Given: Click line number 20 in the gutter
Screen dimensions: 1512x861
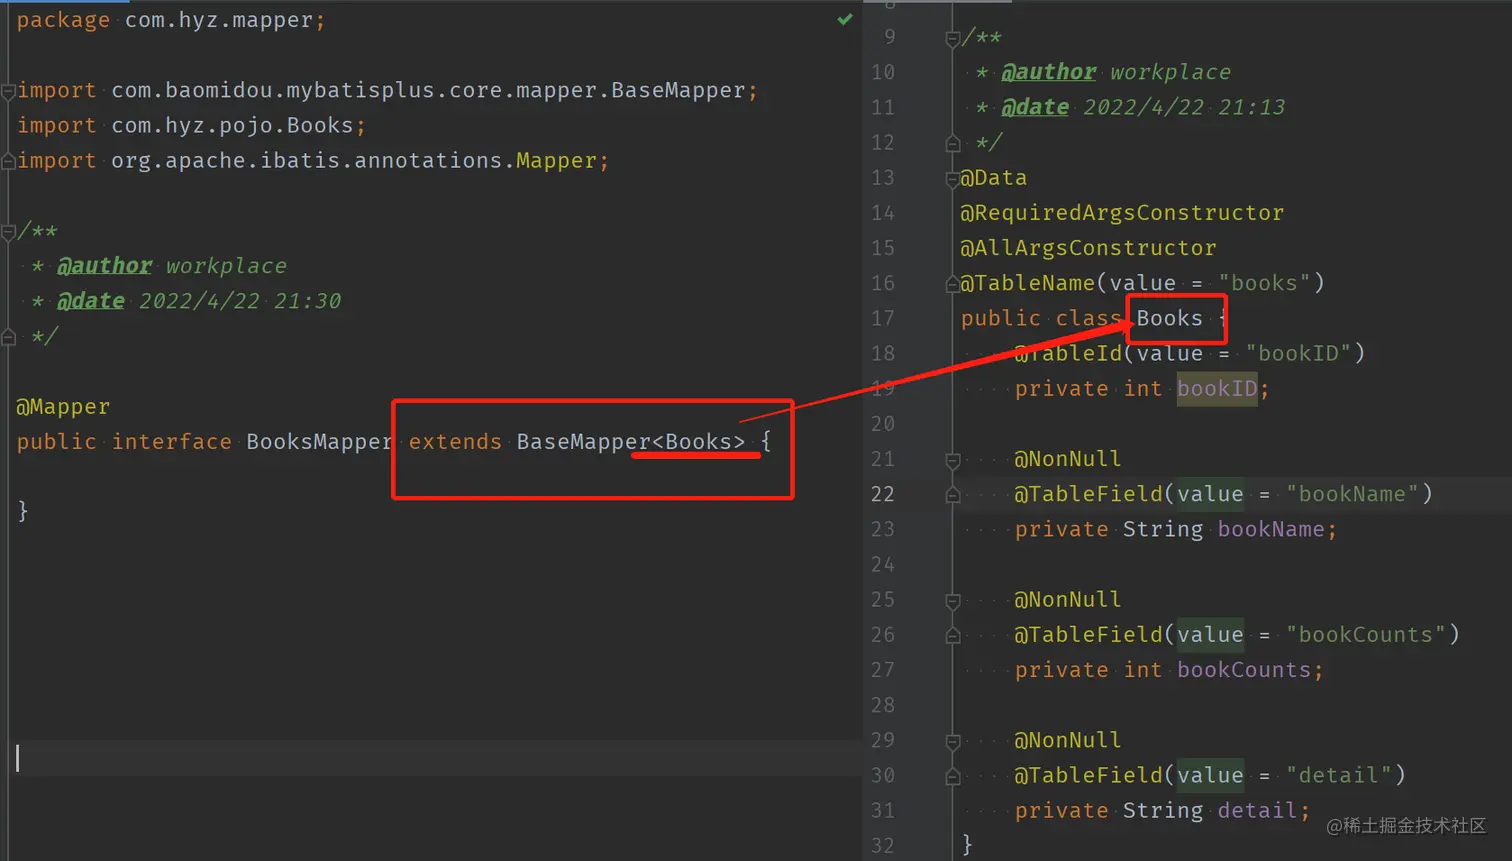Looking at the screenshot, I should (883, 424).
